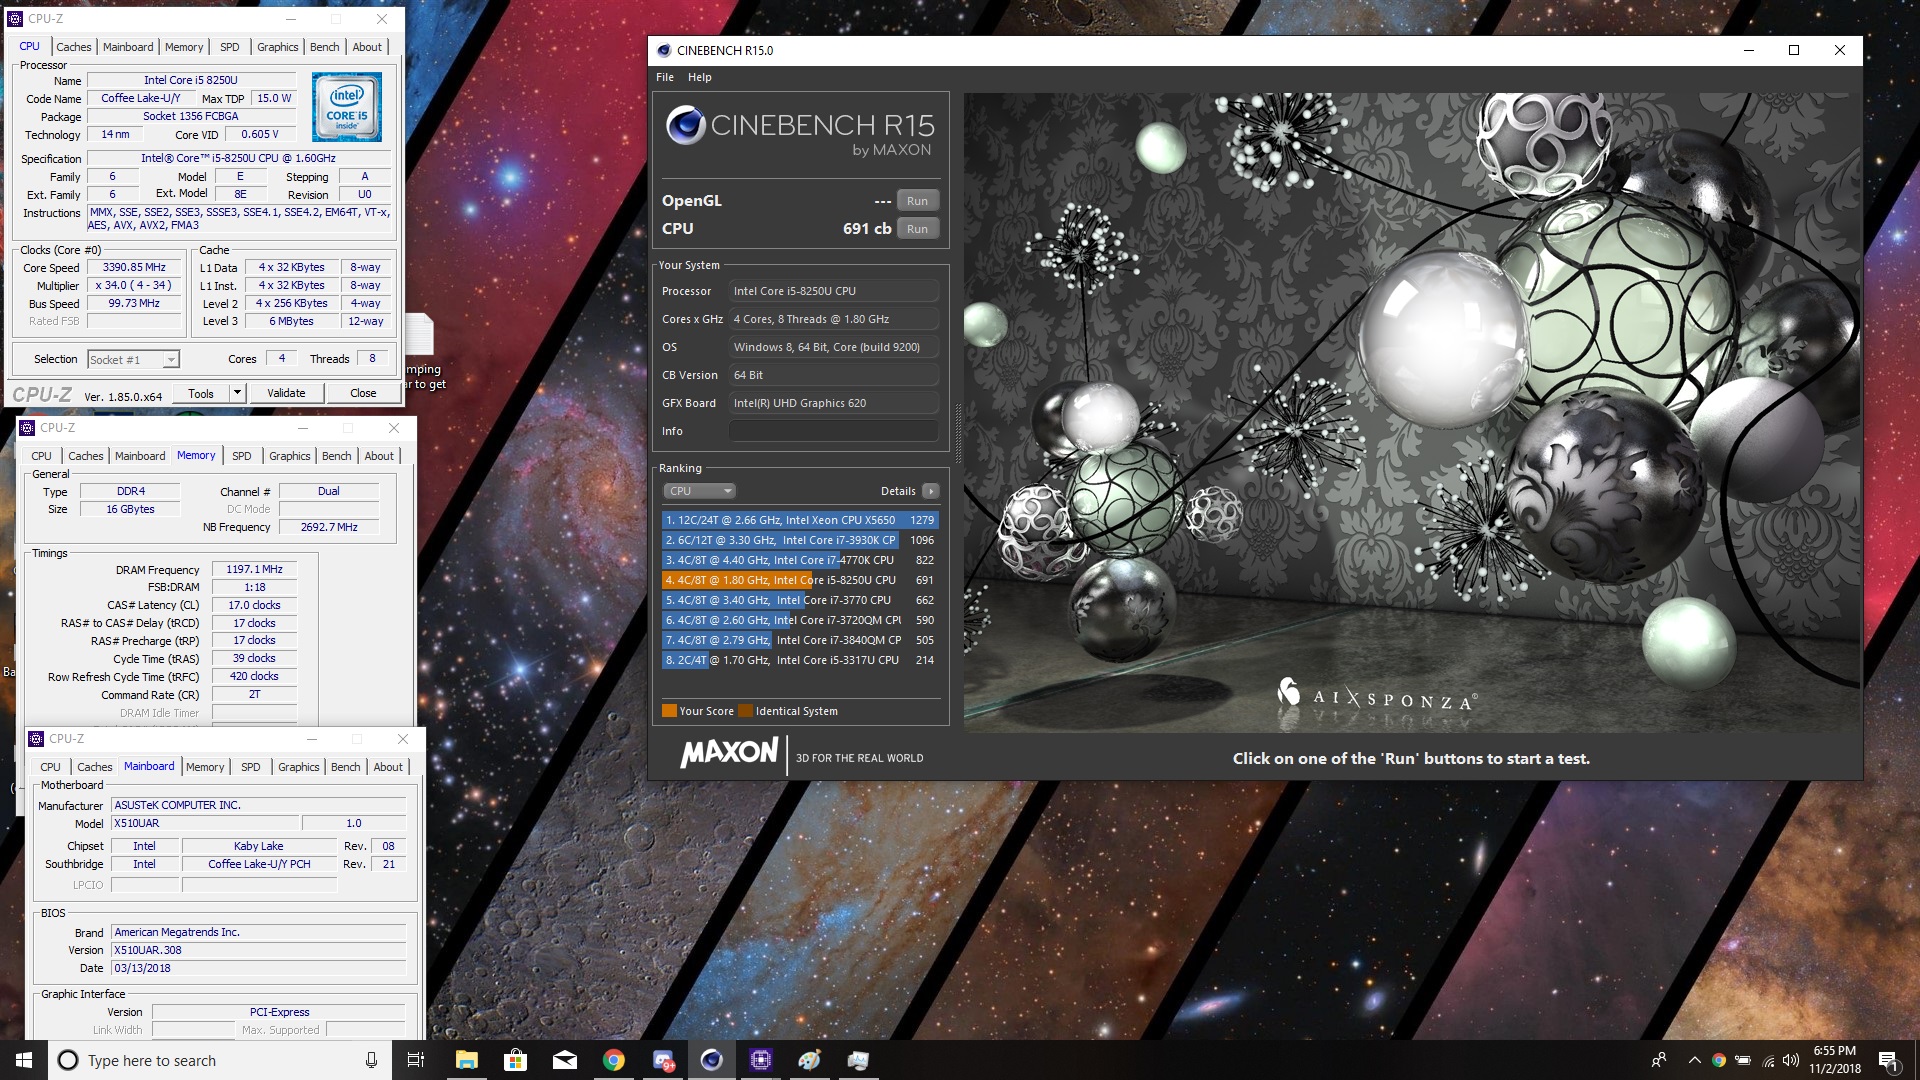Open CPU dropdown in Ranking section
Image resolution: width=1920 pixels, height=1080 pixels.
click(699, 491)
